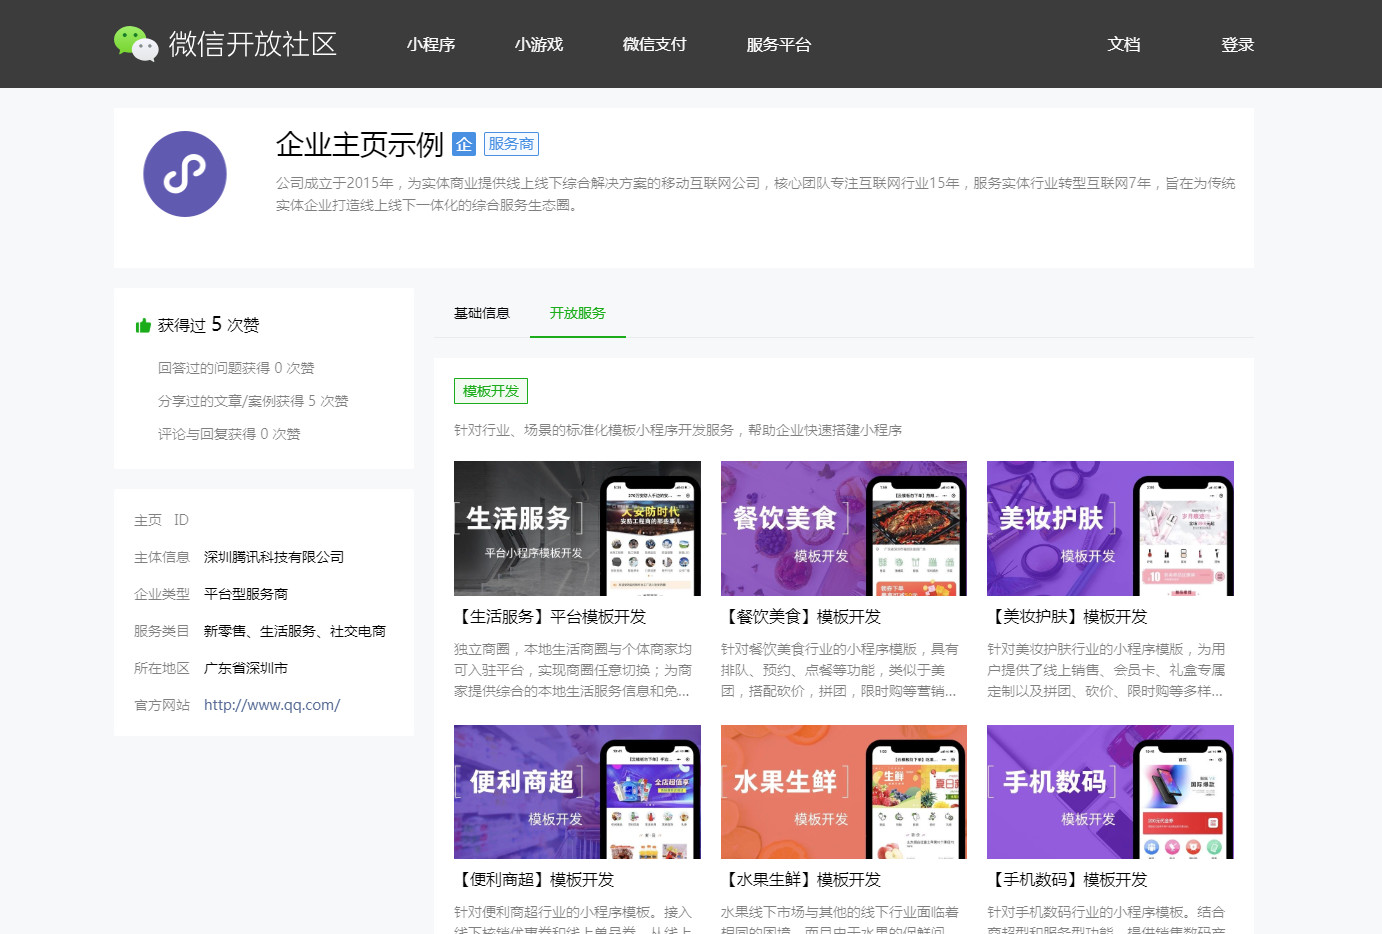Click the 企业主页示例 page title

360,144
